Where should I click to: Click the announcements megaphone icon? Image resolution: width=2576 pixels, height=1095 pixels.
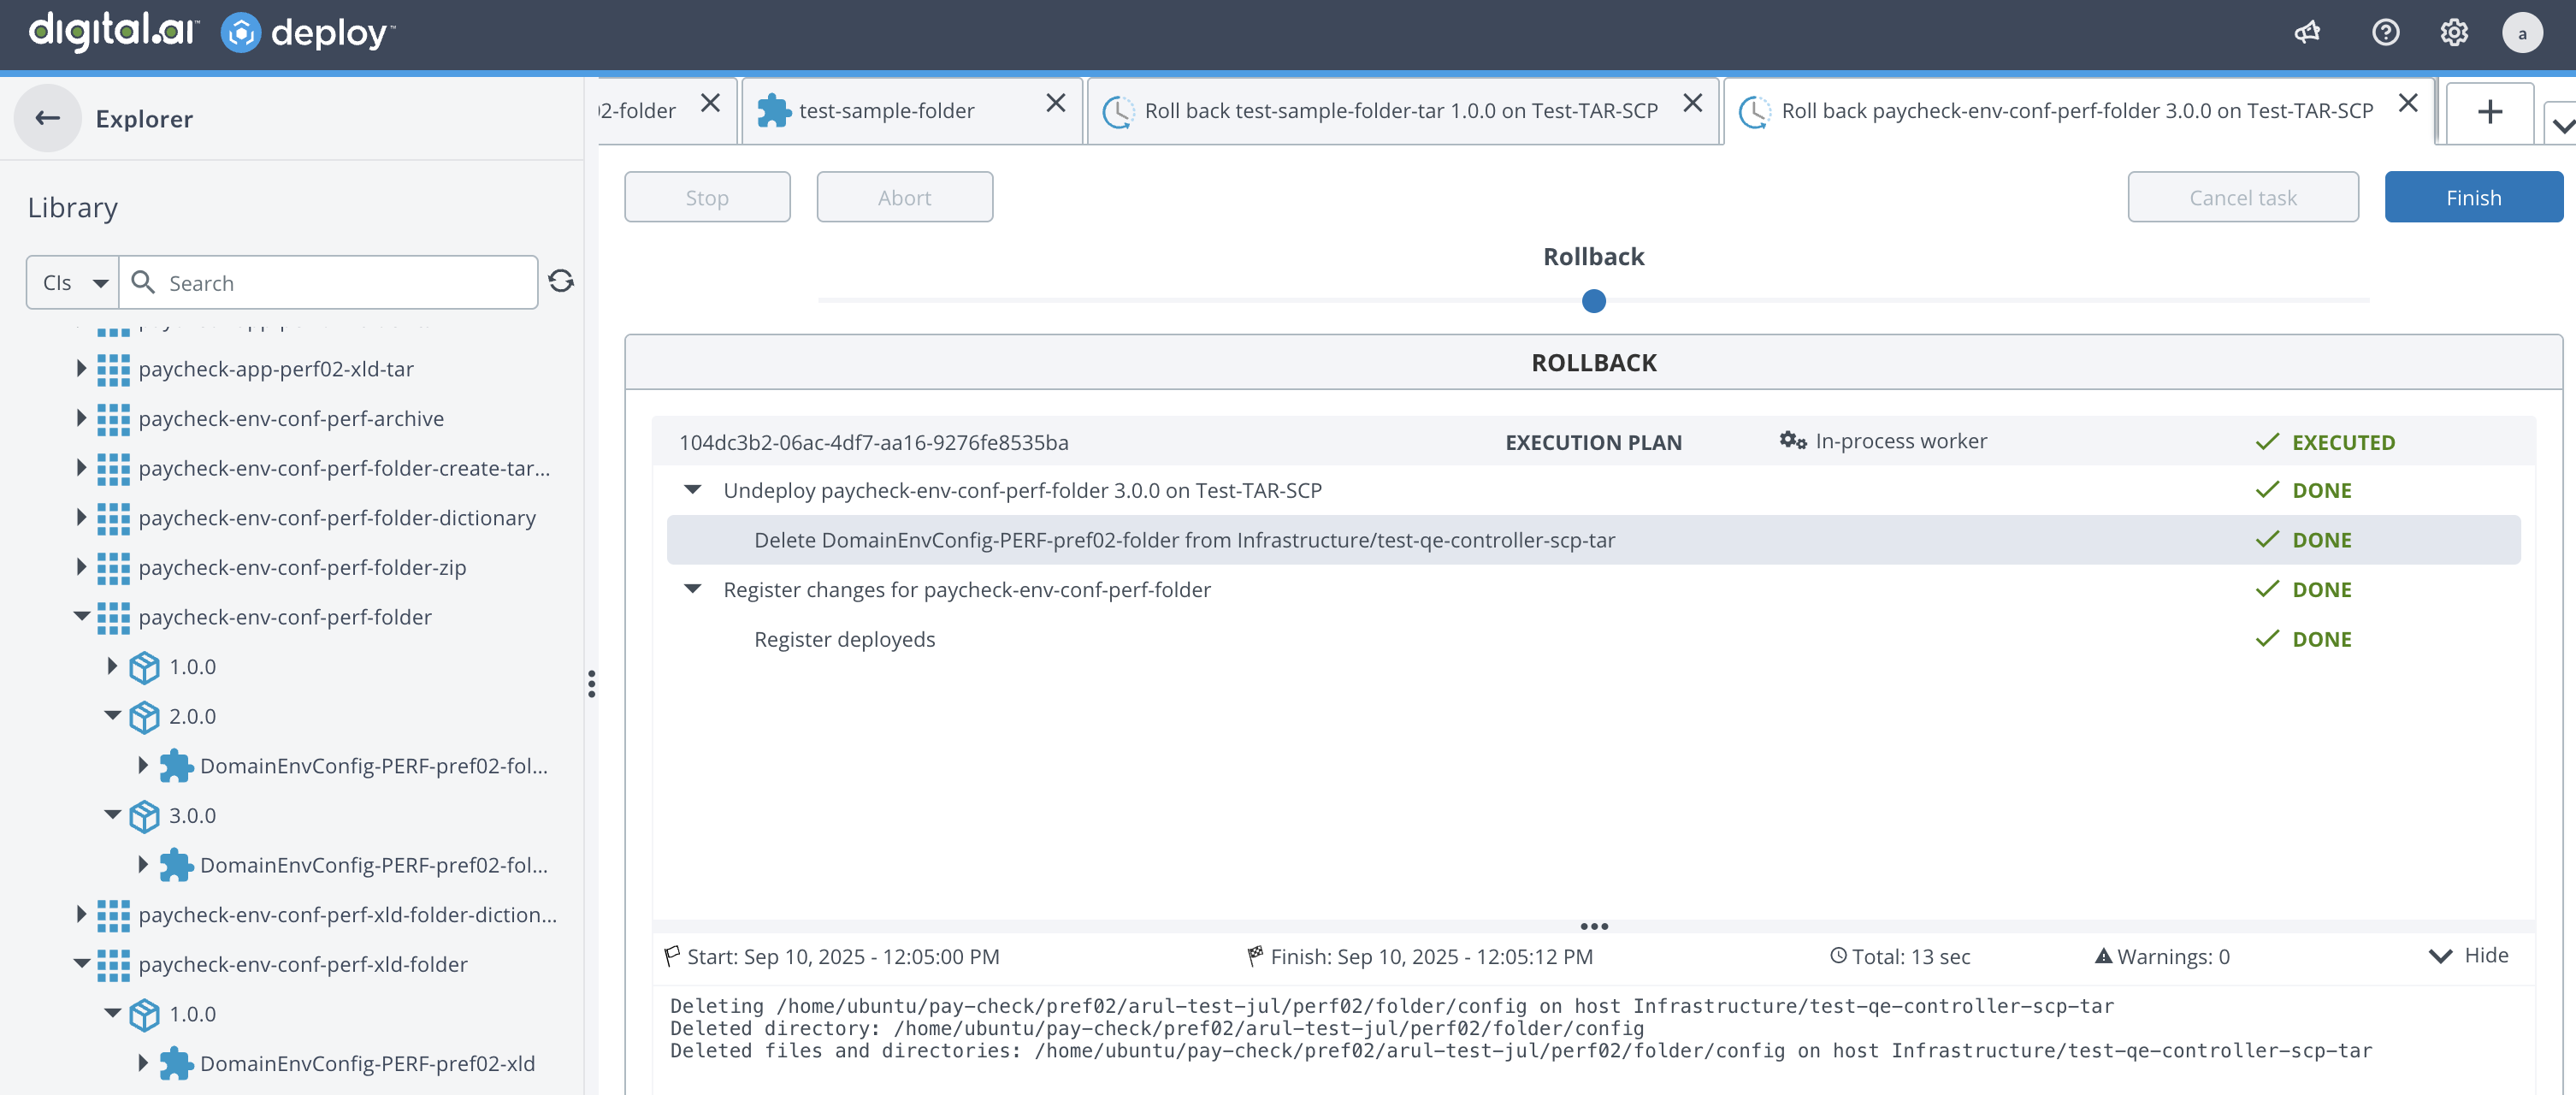2306,33
